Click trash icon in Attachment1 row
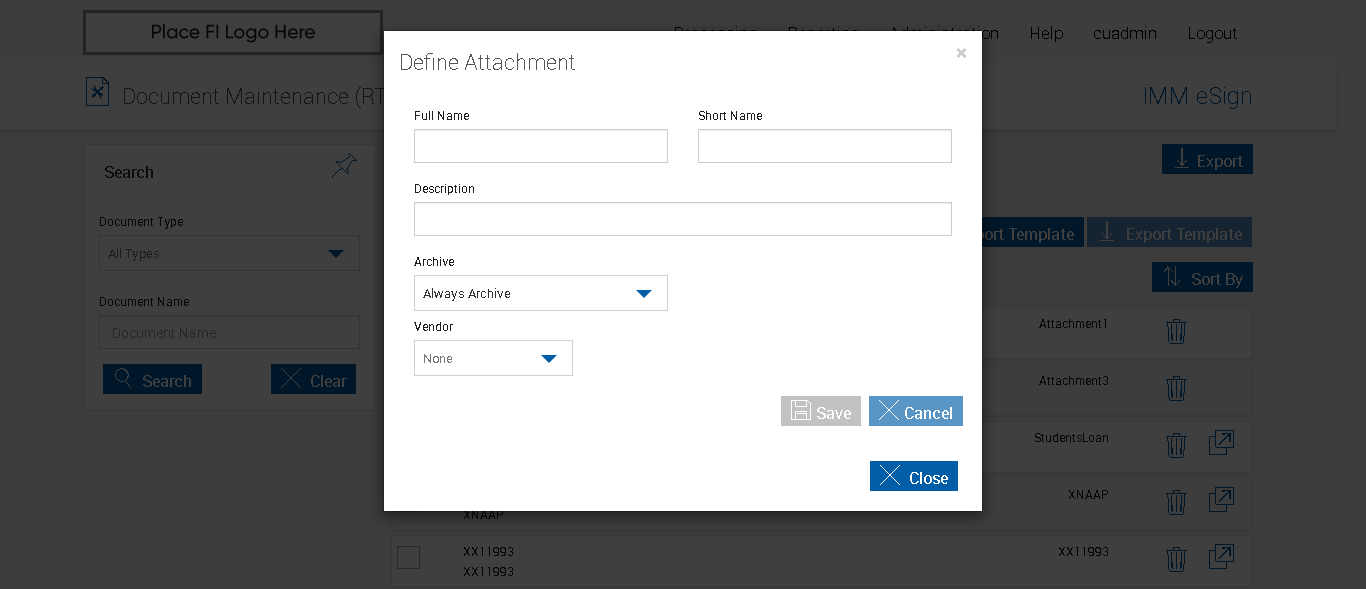The height and width of the screenshot is (589, 1366). tap(1176, 331)
